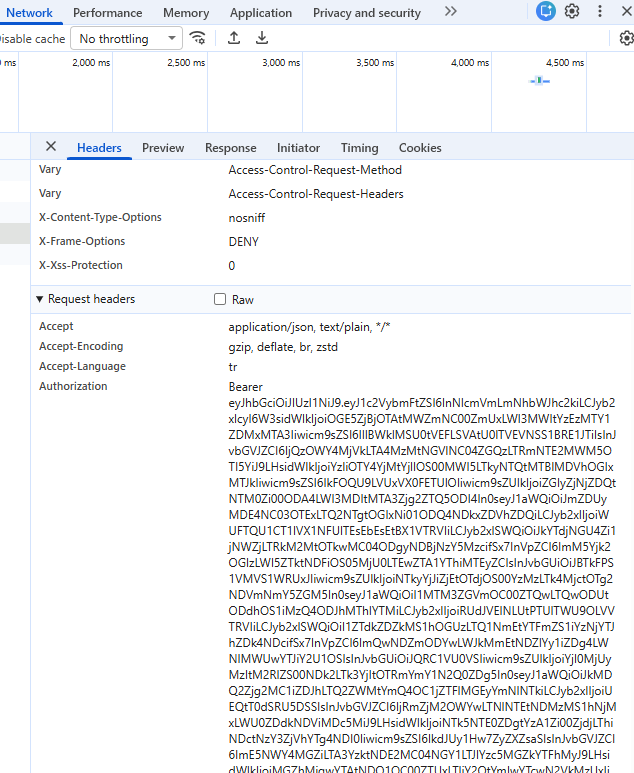Click the application/json Accept value
This screenshot has width=634, height=773.
[x=309, y=327]
